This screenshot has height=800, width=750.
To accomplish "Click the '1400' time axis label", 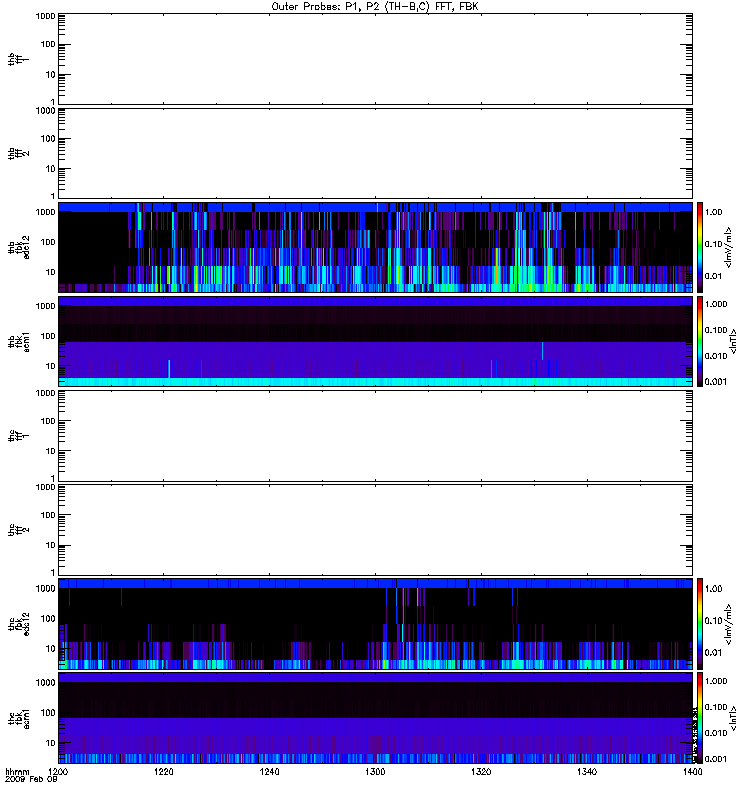I will (x=692, y=772).
